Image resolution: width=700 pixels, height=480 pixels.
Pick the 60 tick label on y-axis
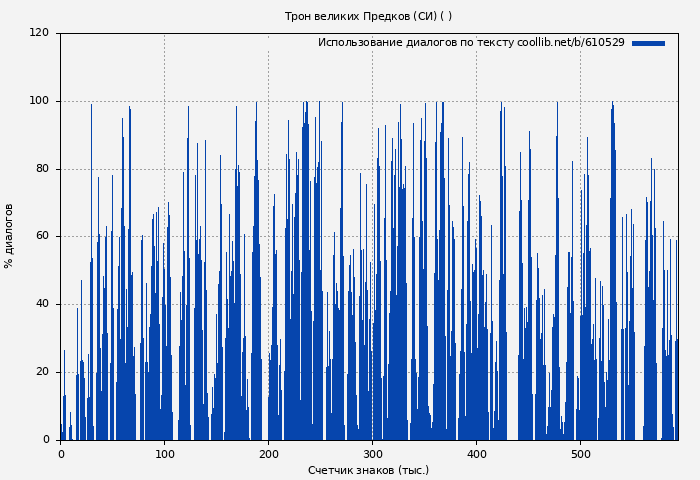pos(42,237)
